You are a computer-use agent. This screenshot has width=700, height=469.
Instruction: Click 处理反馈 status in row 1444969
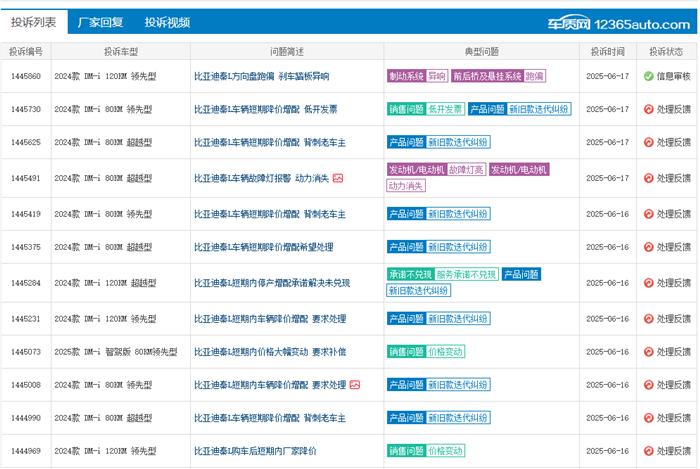674,451
